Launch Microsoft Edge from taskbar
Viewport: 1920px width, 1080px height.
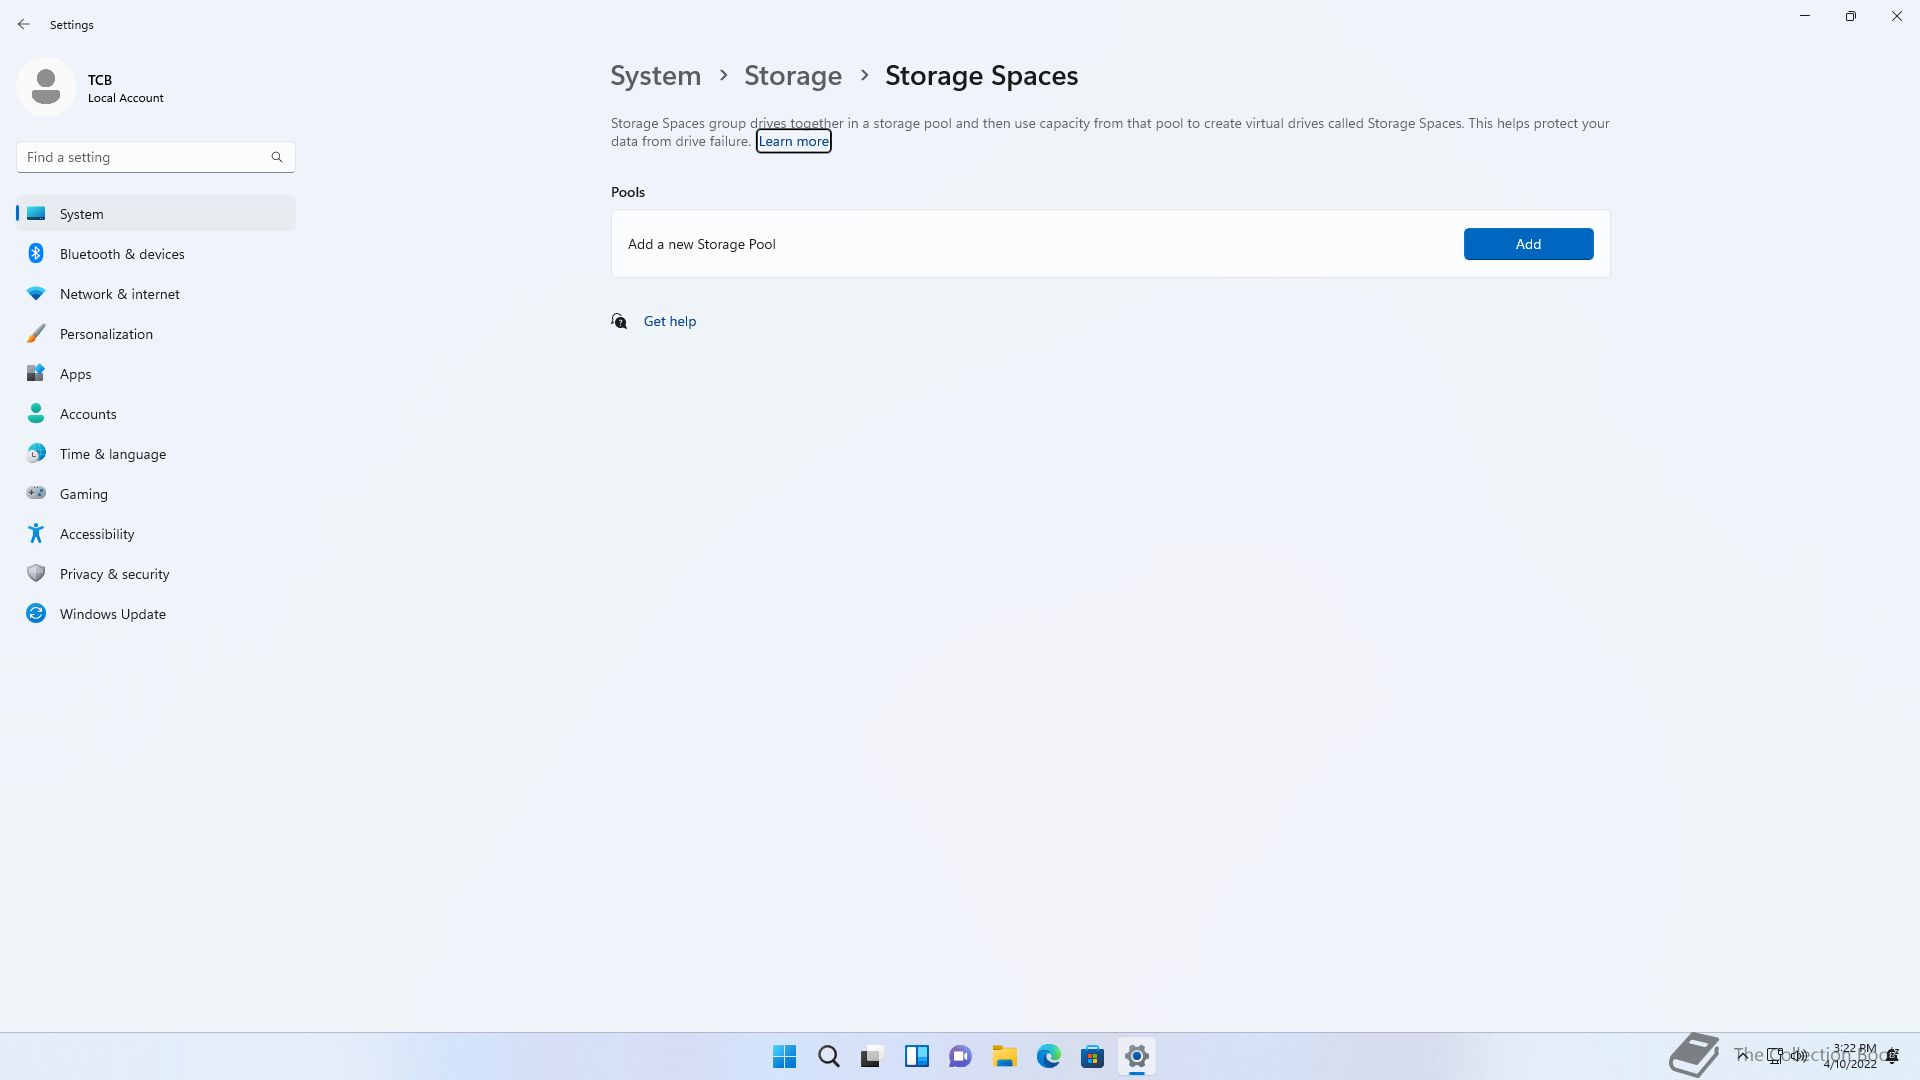(x=1049, y=1056)
